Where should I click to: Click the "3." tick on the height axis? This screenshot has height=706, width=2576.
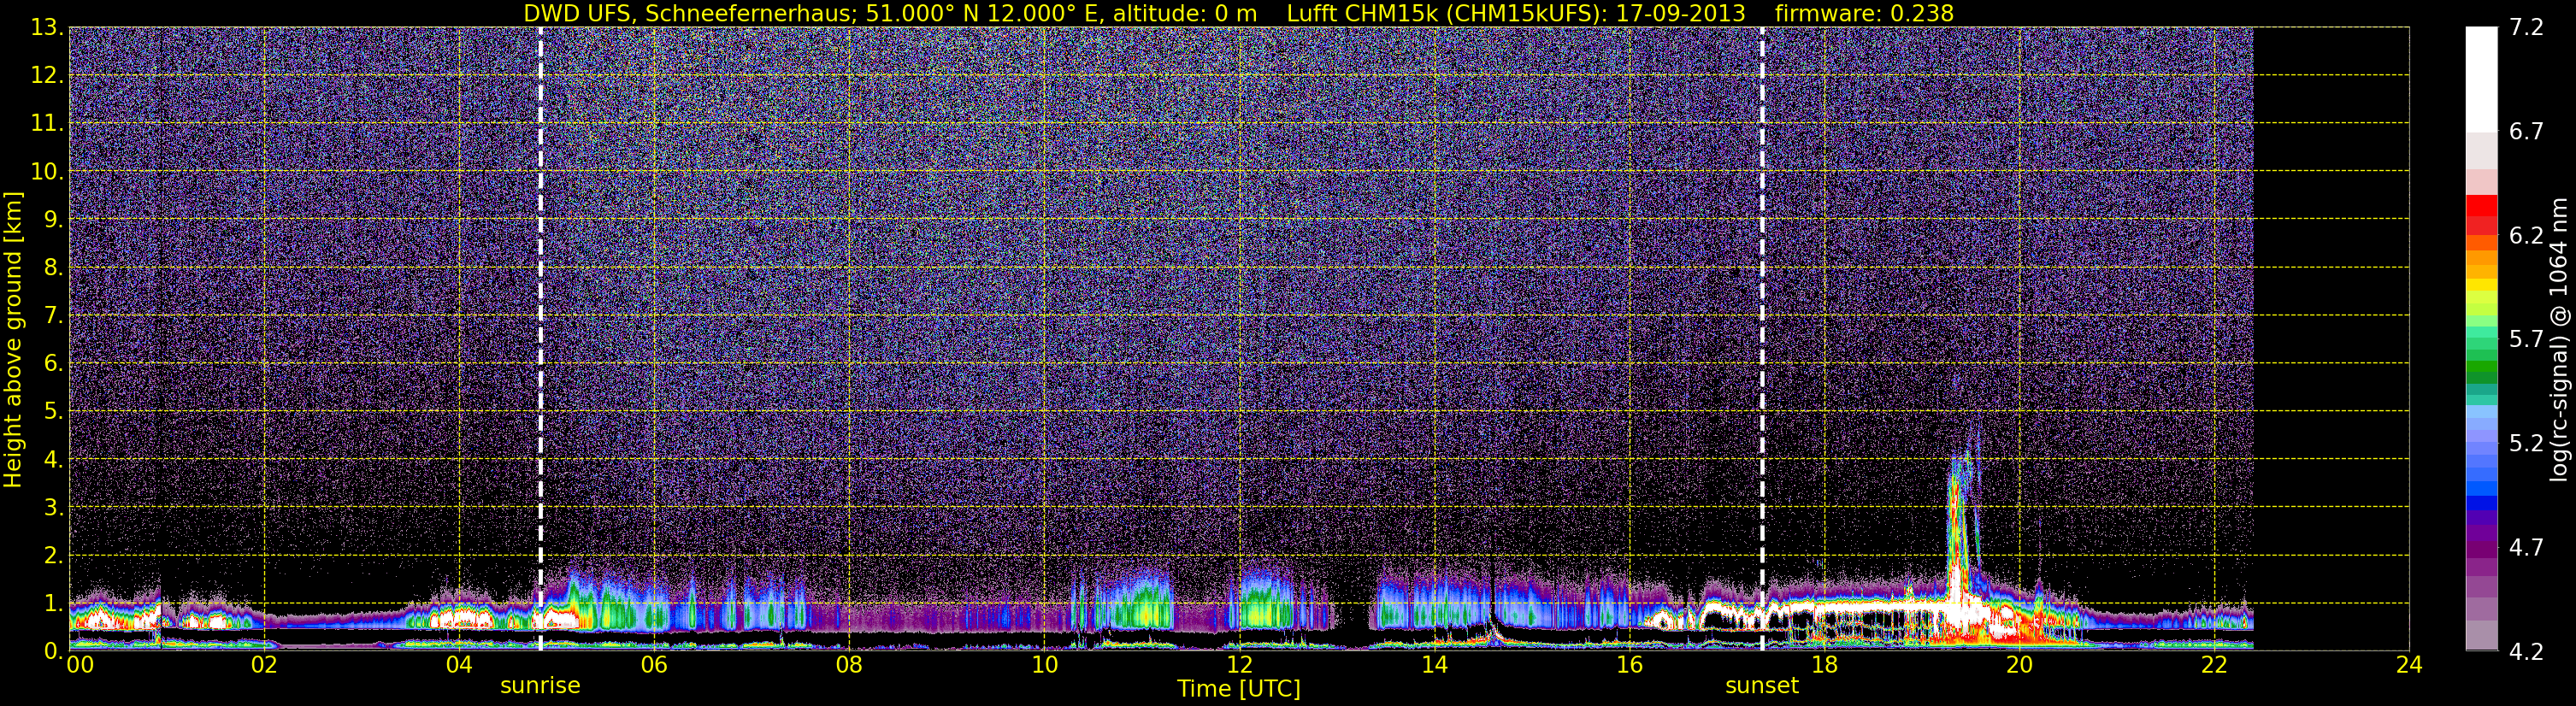coord(52,507)
